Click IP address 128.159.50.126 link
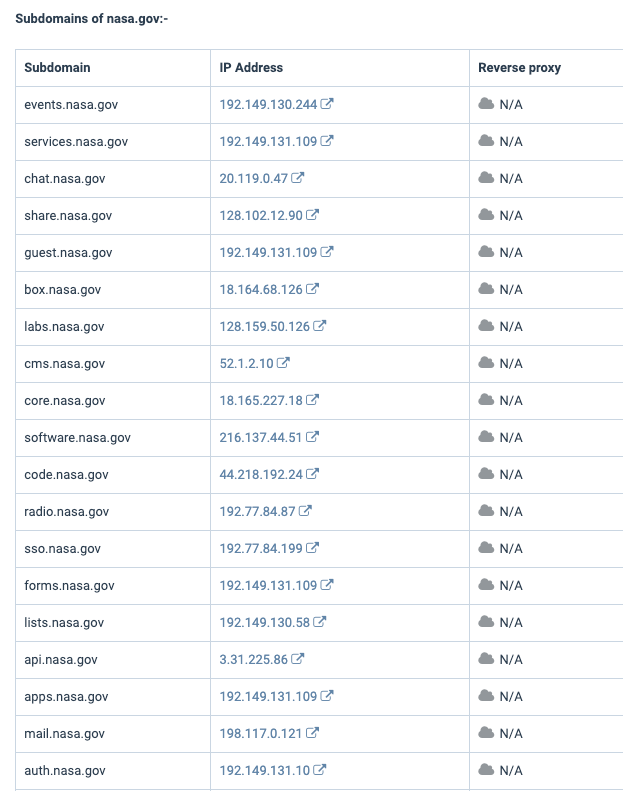 tap(265, 326)
